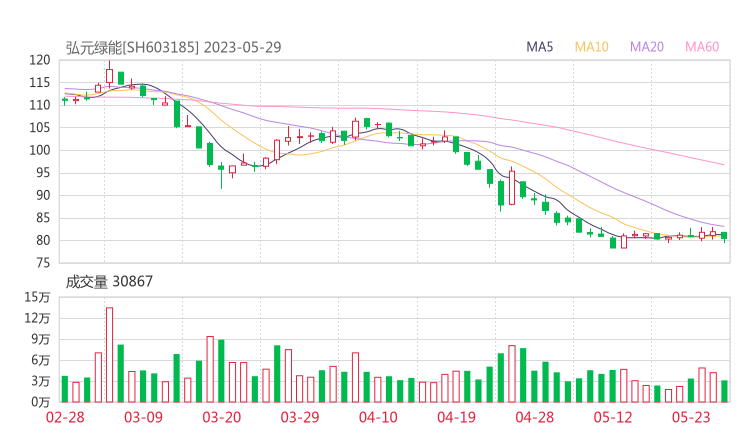
Task: Click the 04-10 date label
Action: (378, 417)
